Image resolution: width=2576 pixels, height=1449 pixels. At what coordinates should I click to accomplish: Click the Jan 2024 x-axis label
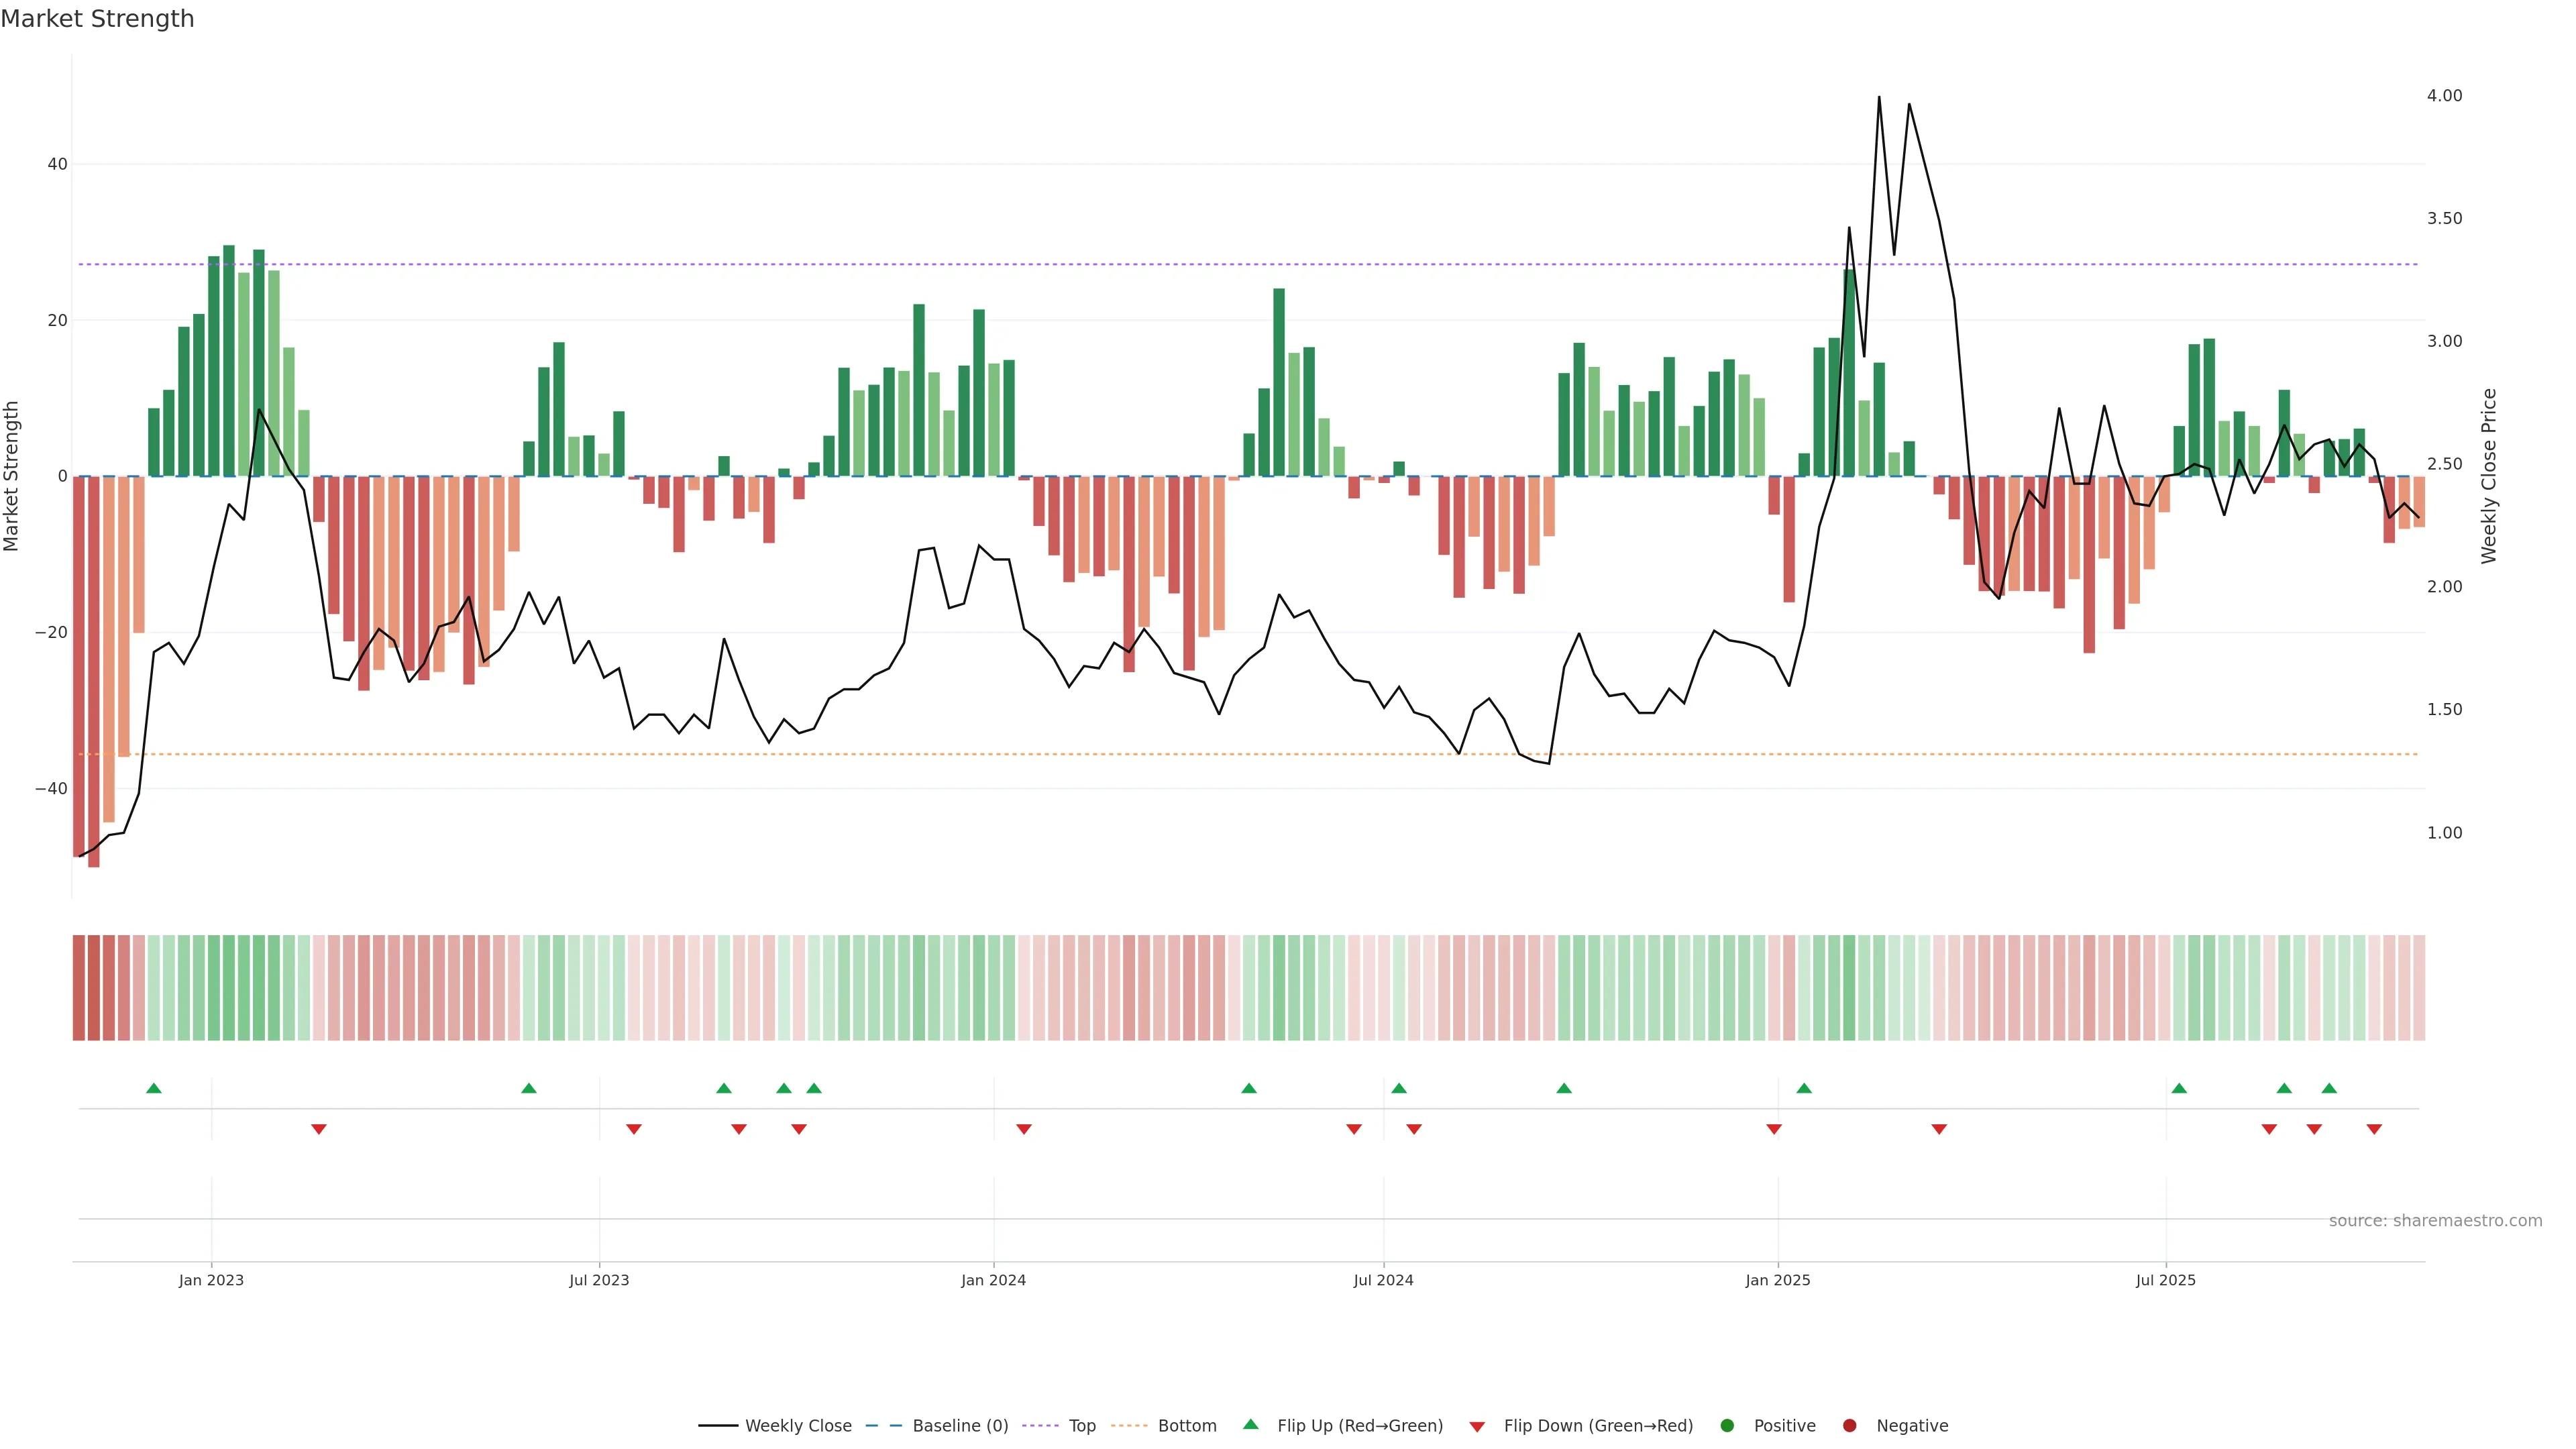click(993, 1280)
